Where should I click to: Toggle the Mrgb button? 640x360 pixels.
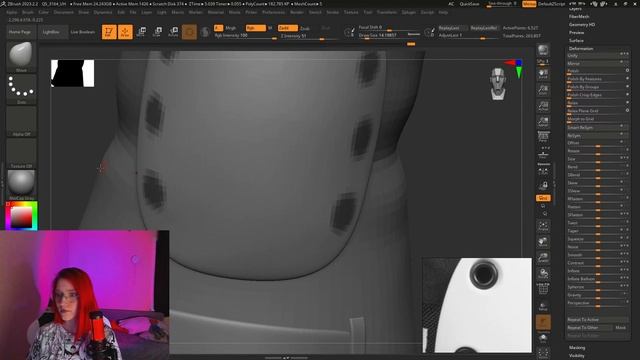[231, 28]
